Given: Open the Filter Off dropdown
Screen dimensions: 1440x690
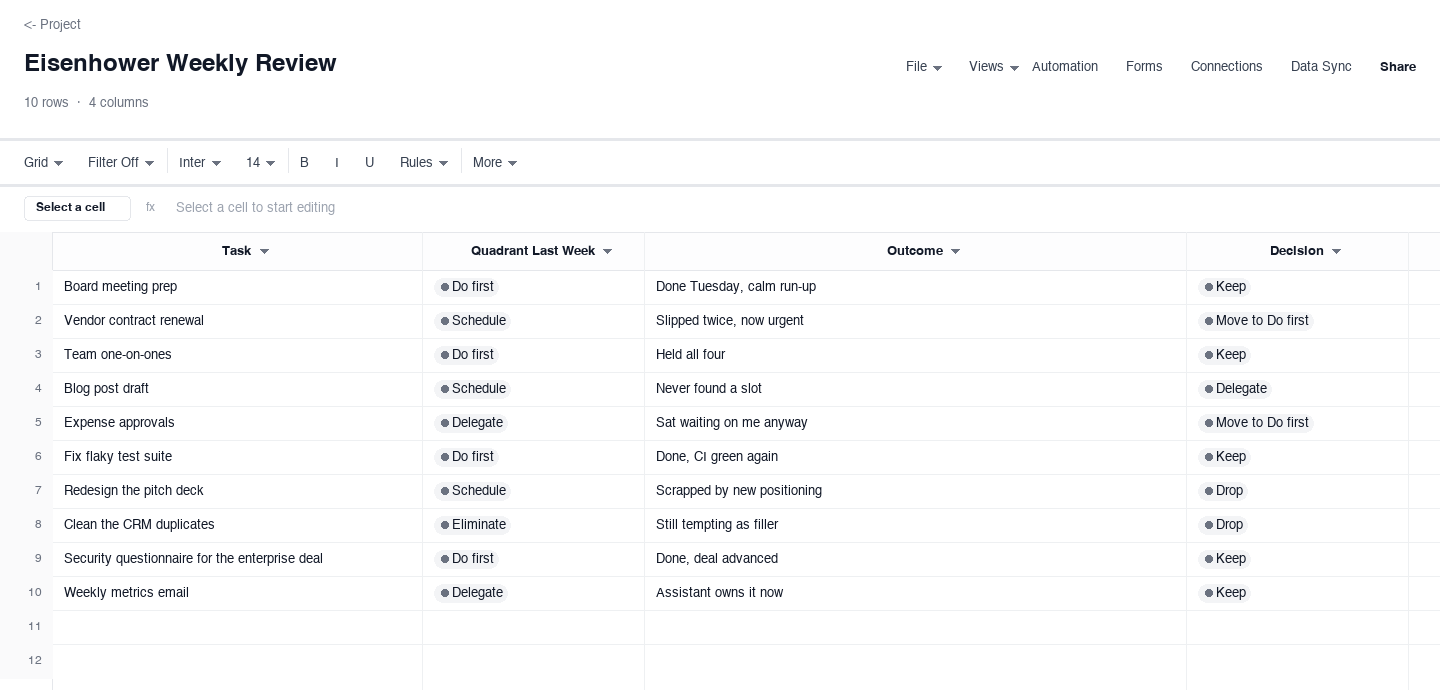Looking at the screenshot, I should point(121,162).
